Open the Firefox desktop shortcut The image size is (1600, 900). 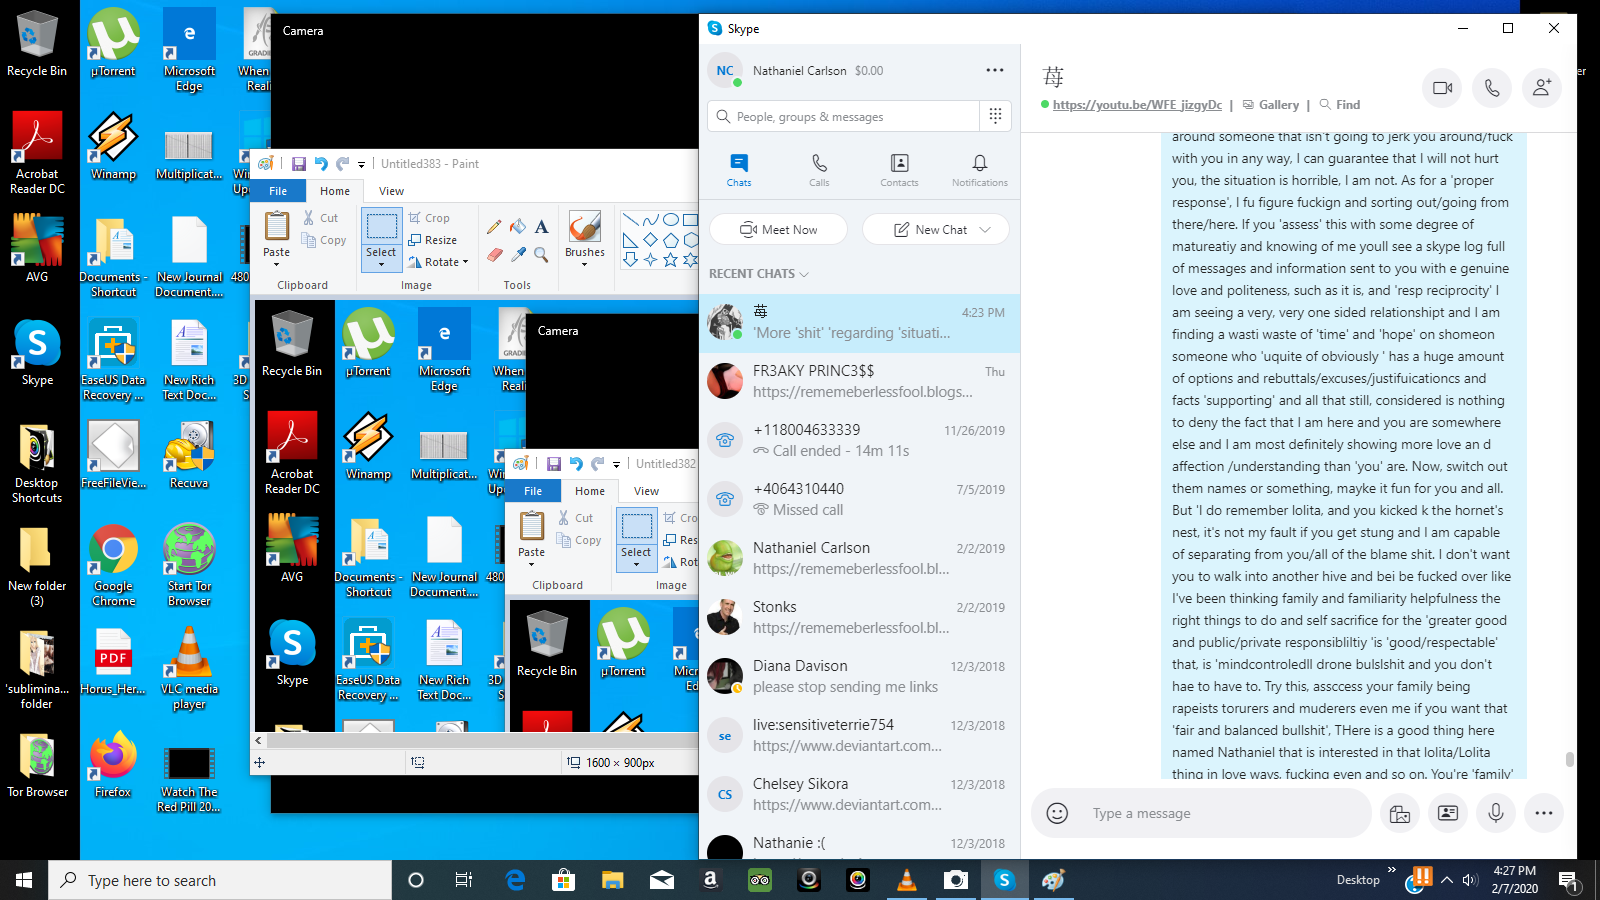[113, 764]
